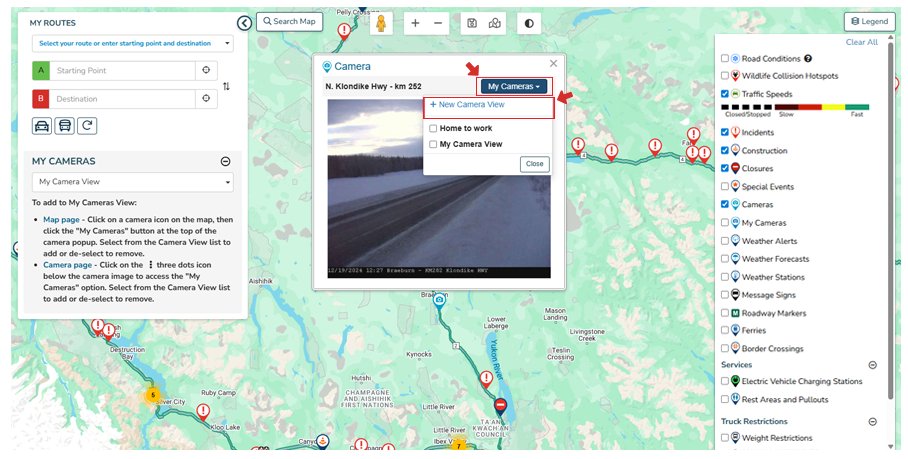Click the Search Map button
Viewport: 908px width, 459px height.
[289, 21]
